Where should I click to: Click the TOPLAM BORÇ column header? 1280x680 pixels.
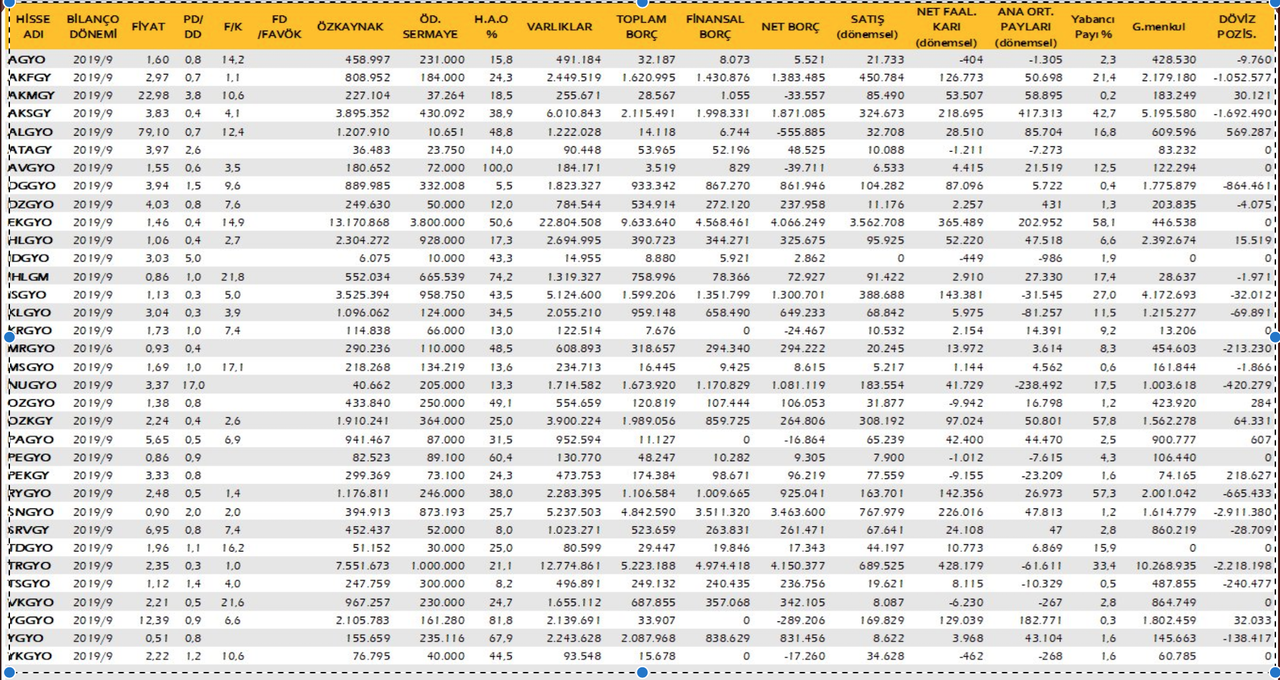640,27
